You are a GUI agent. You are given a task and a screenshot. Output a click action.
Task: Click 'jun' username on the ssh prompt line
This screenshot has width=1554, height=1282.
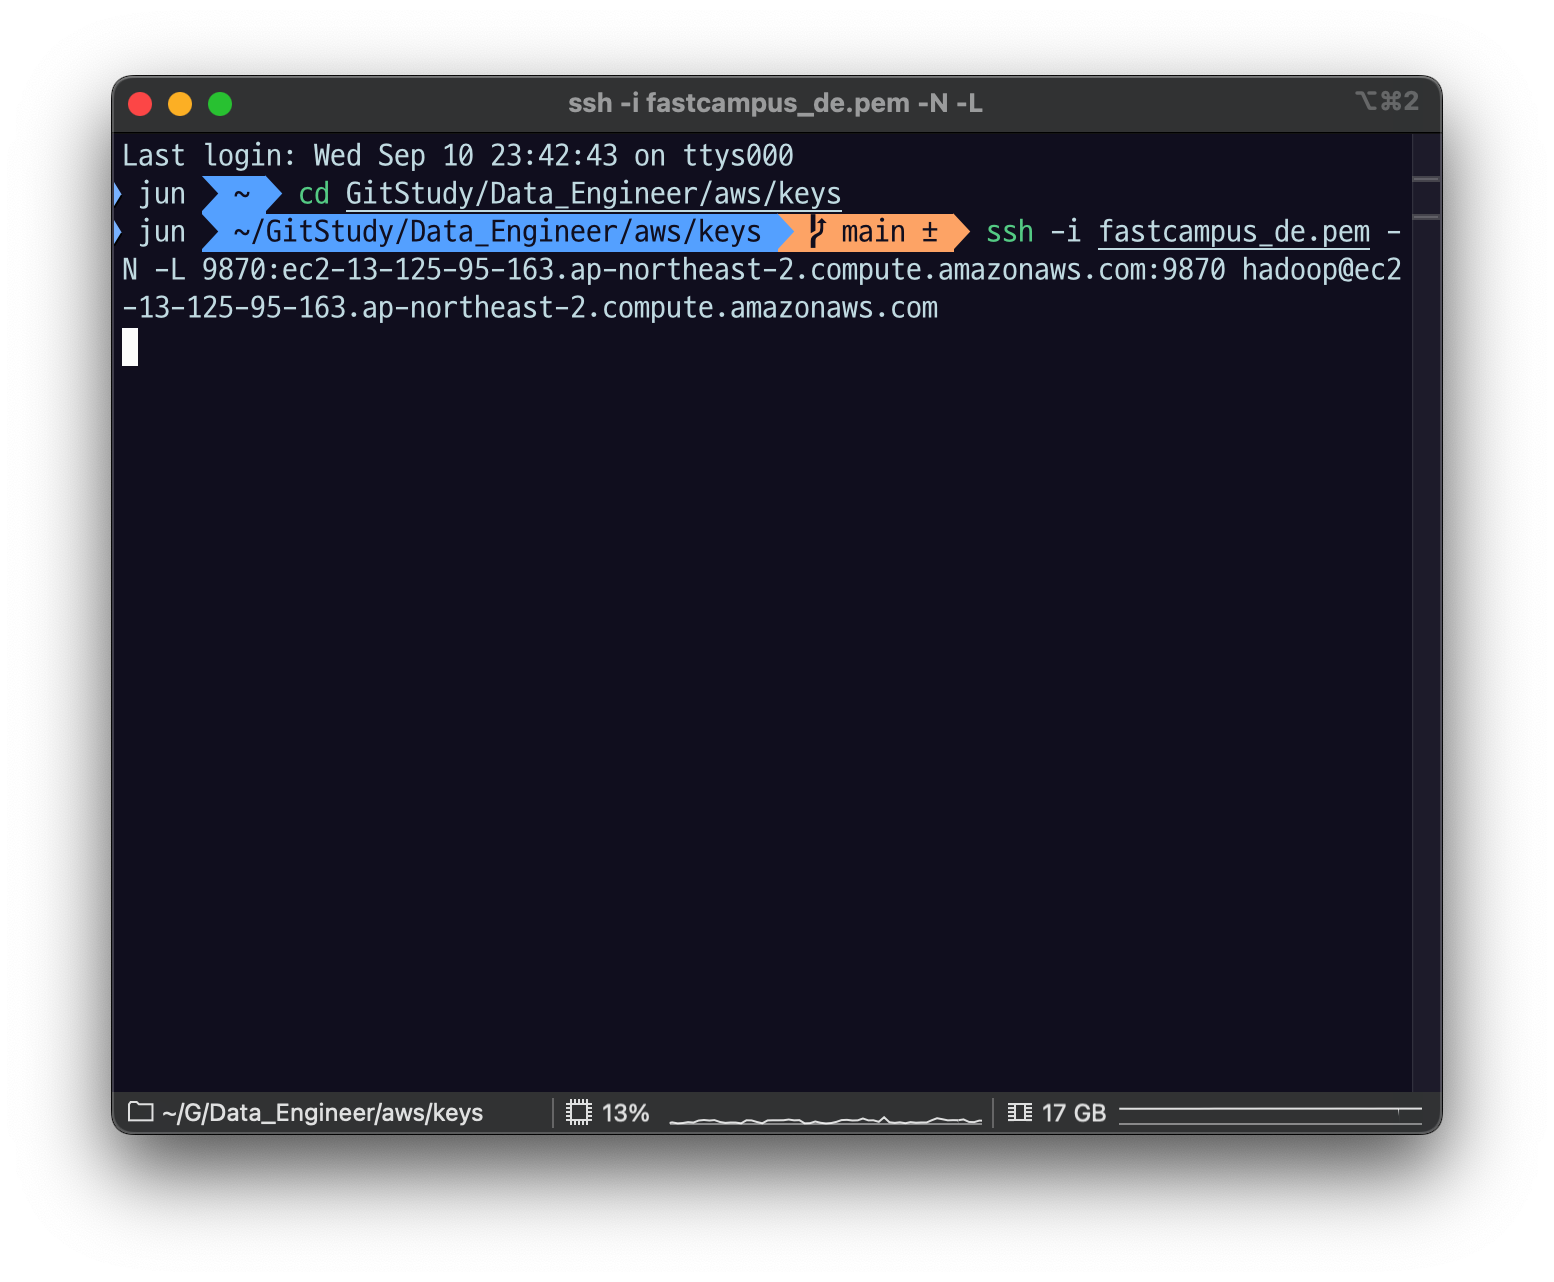click(x=162, y=232)
